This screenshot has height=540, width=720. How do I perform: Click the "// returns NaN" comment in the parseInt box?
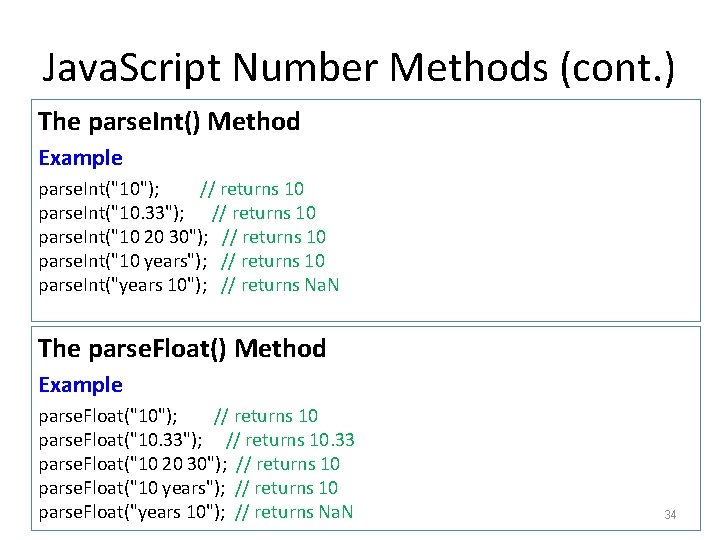280,285
